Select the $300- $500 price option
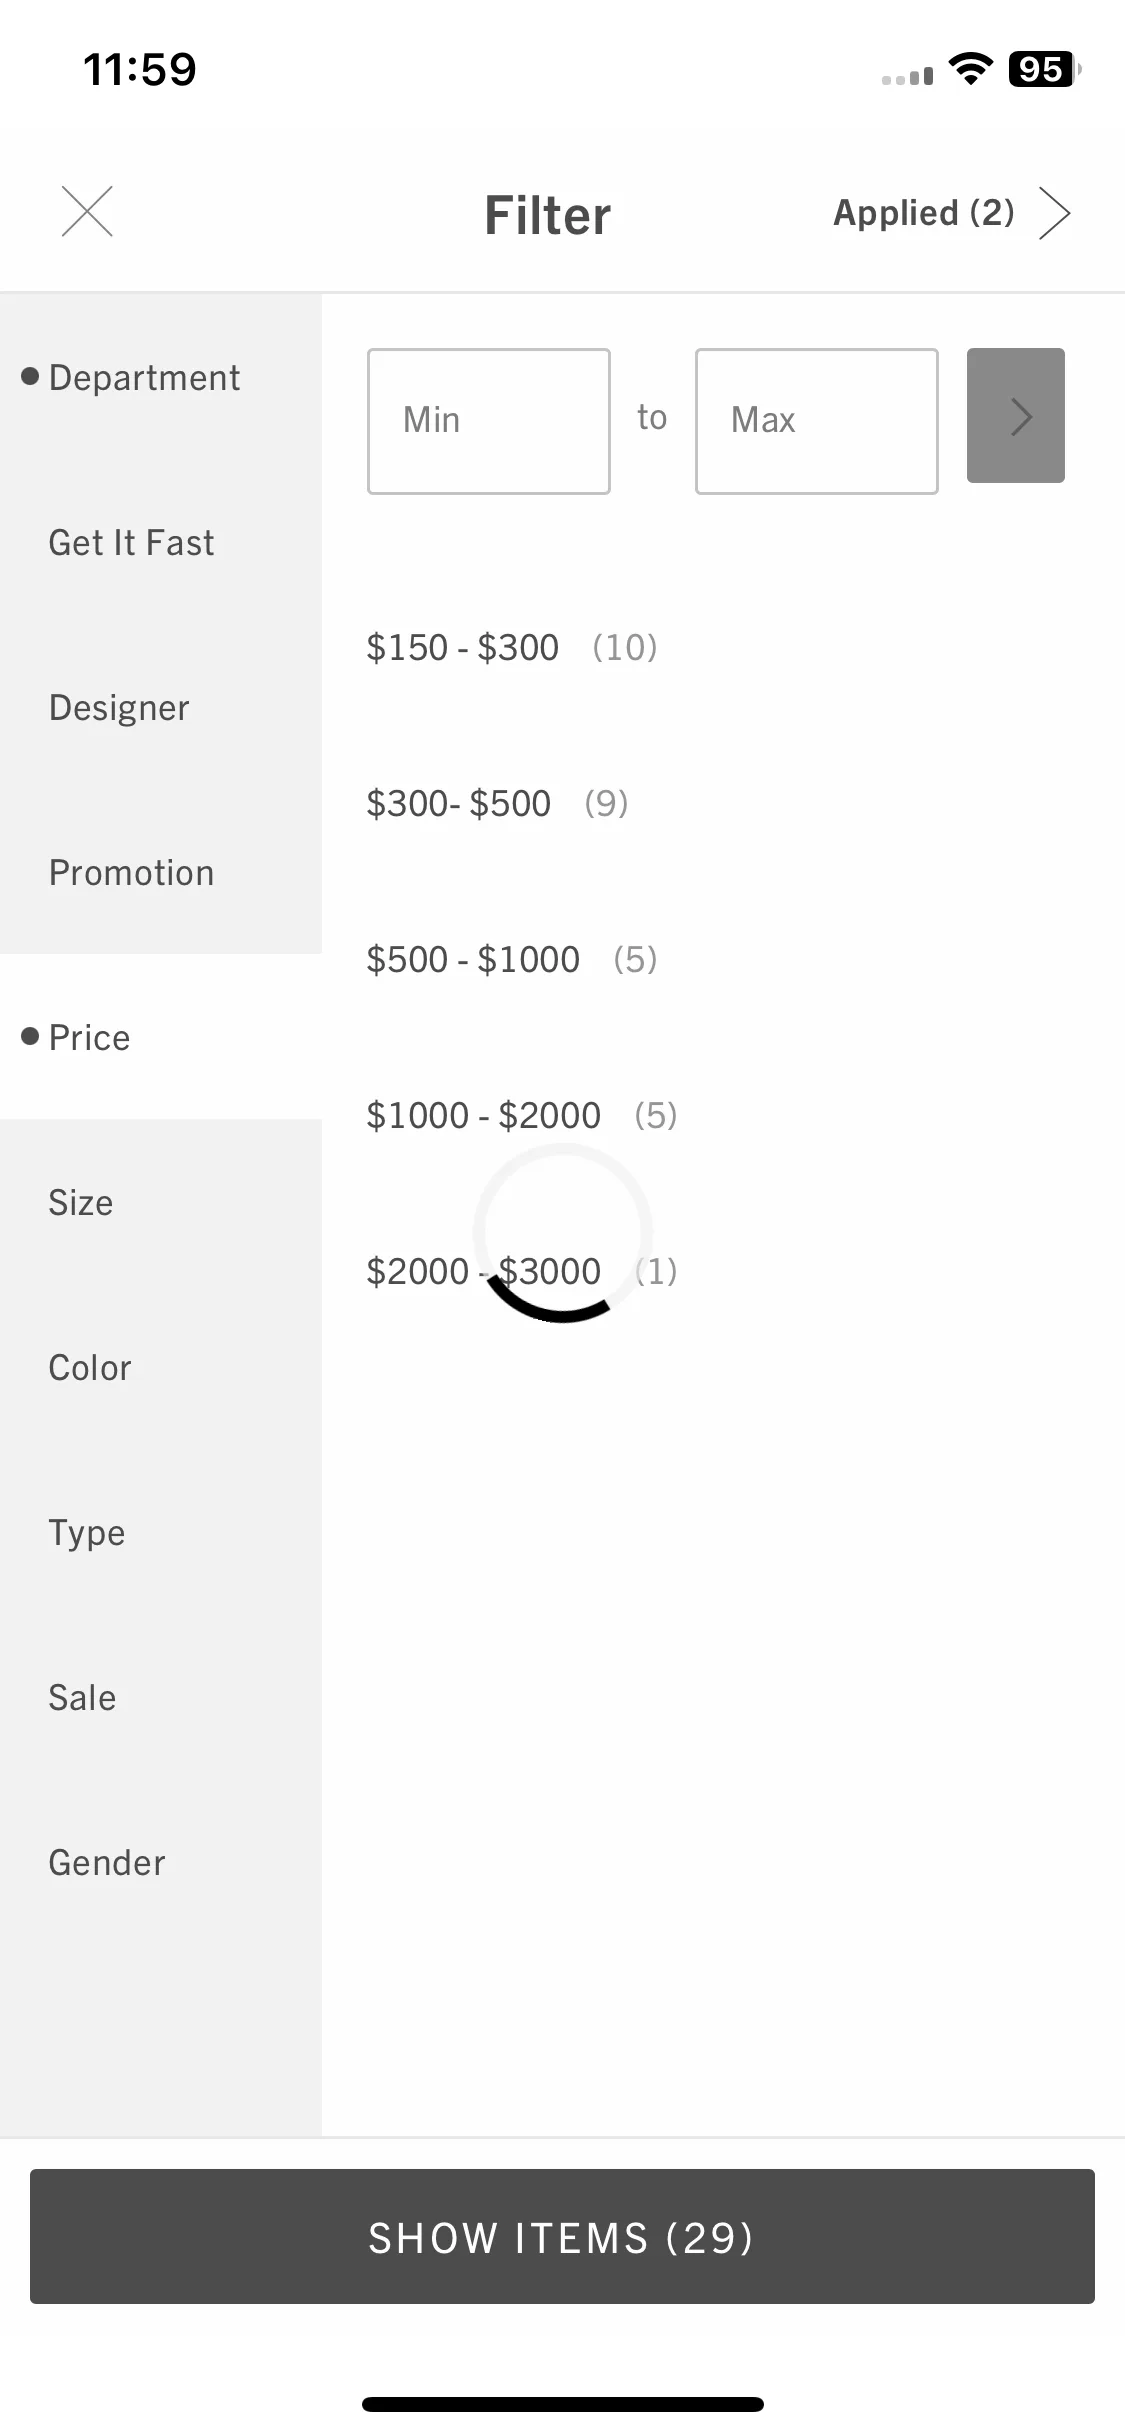Viewport: 1125px width, 2436px height. point(497,803)
